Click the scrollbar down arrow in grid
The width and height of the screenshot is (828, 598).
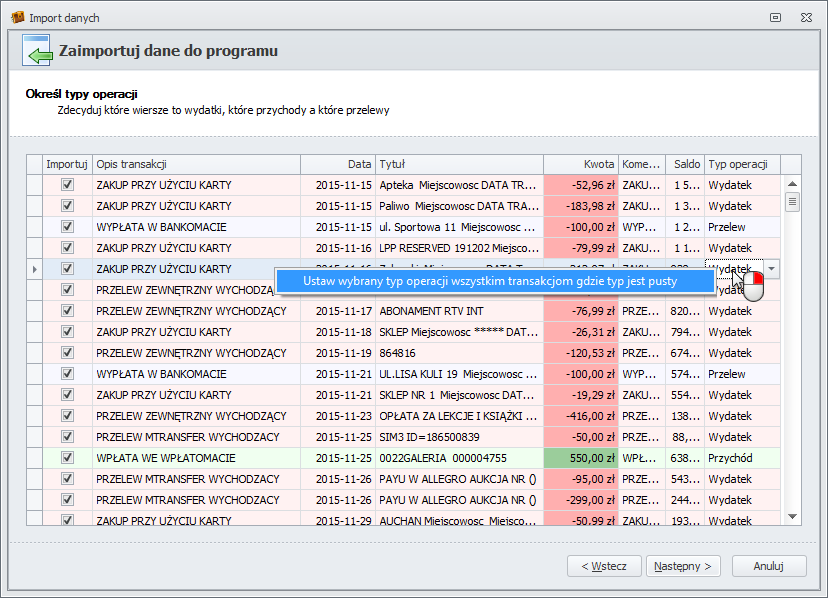click(x=792, y=516)
